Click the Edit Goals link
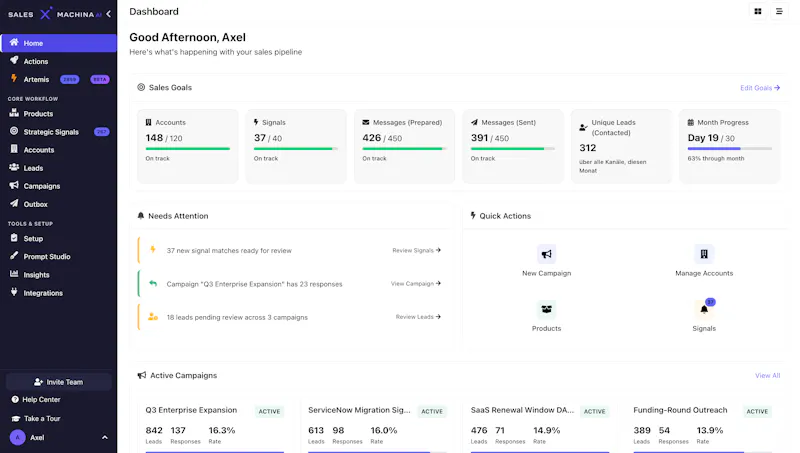Image resolution: width=800 pixels, height=453 pixels. [760, 88]
